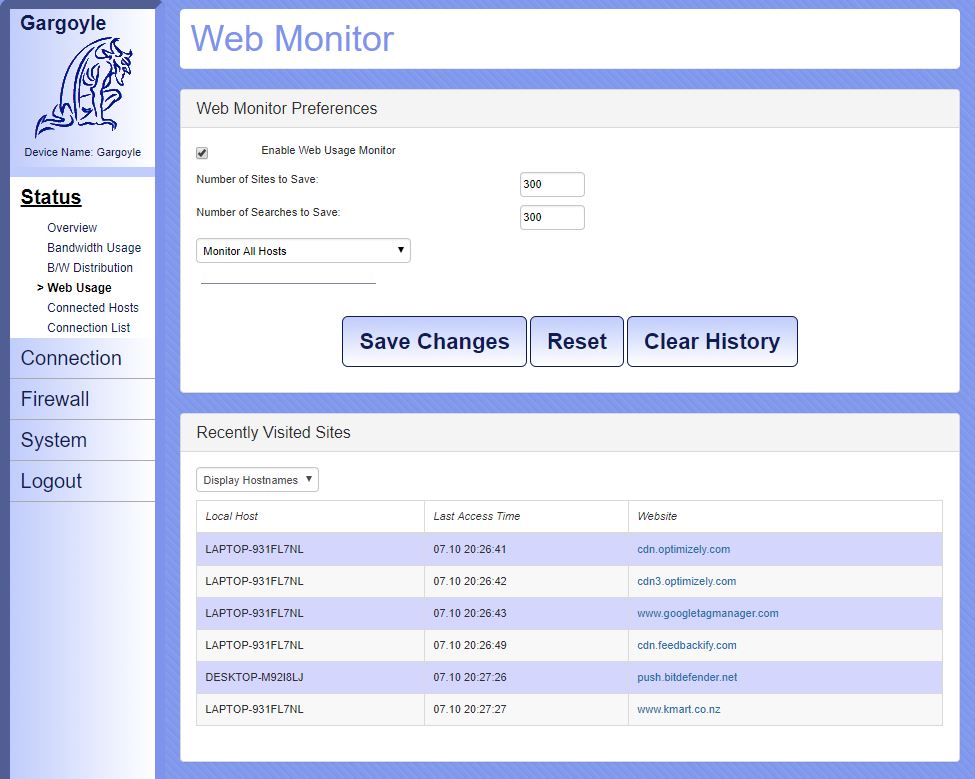Go to Bandwidth Usage in sidebar

point(94,248)
